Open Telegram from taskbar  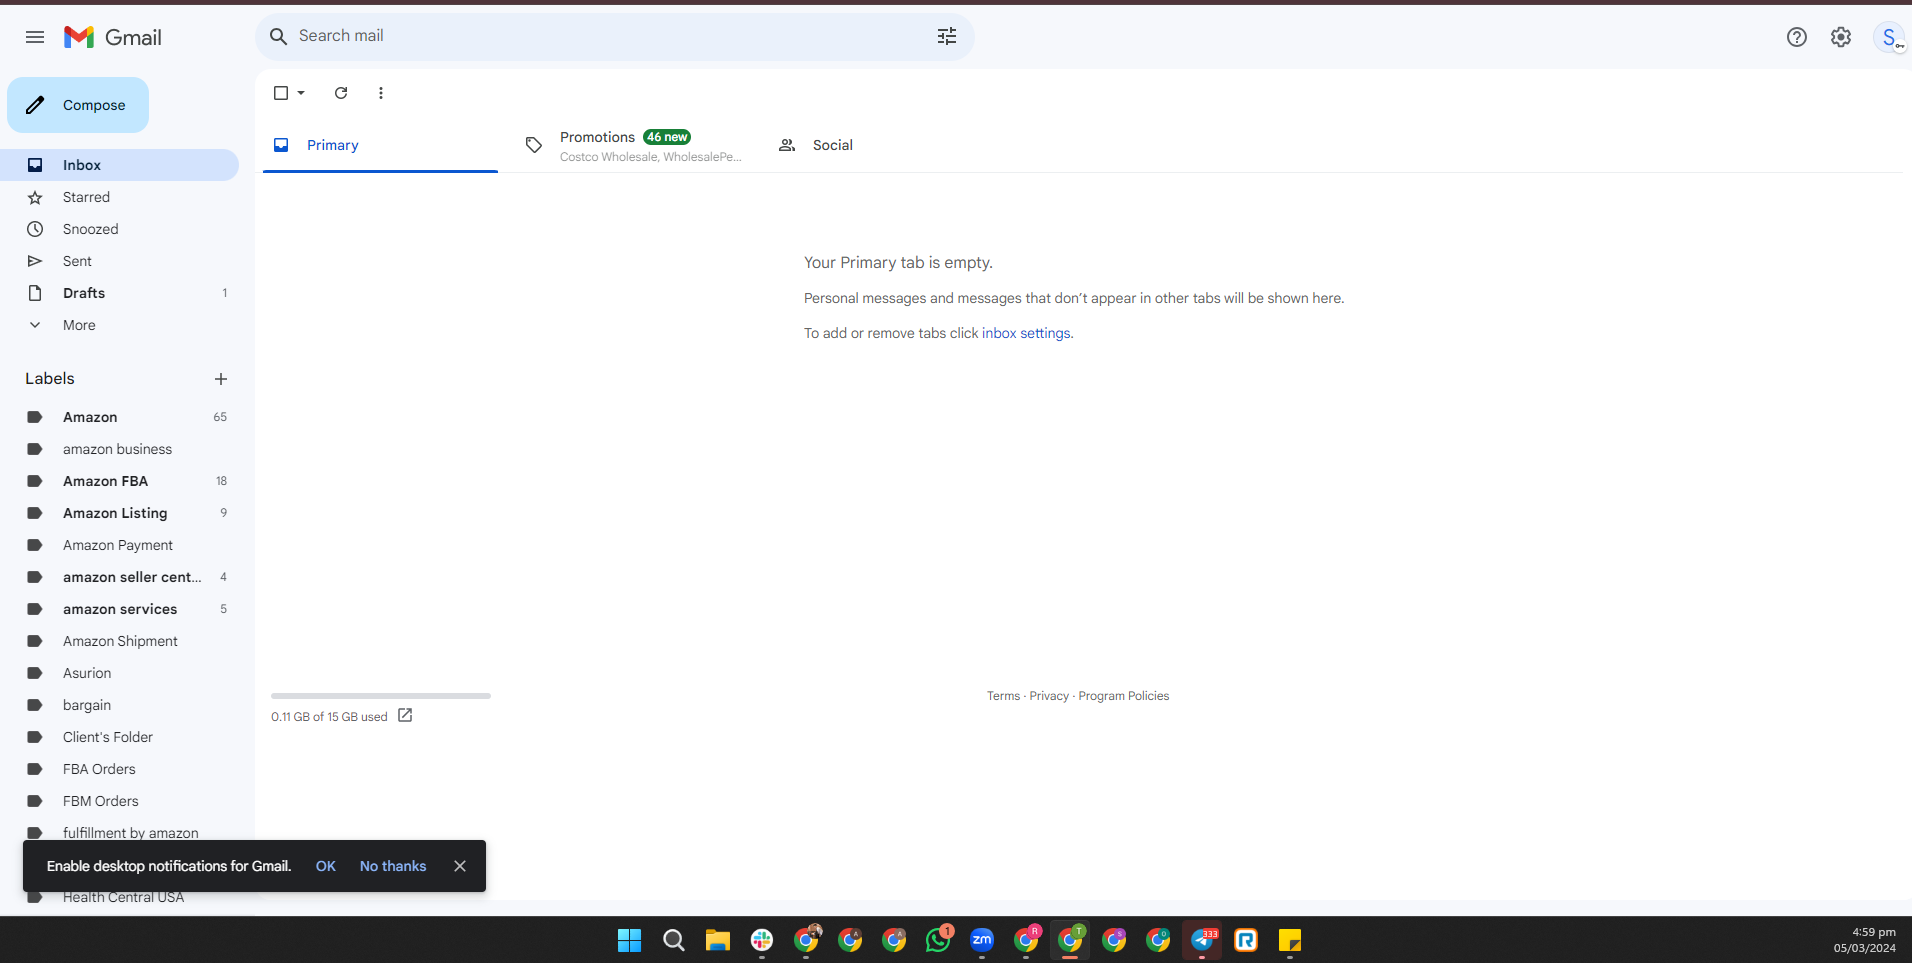1202,940
